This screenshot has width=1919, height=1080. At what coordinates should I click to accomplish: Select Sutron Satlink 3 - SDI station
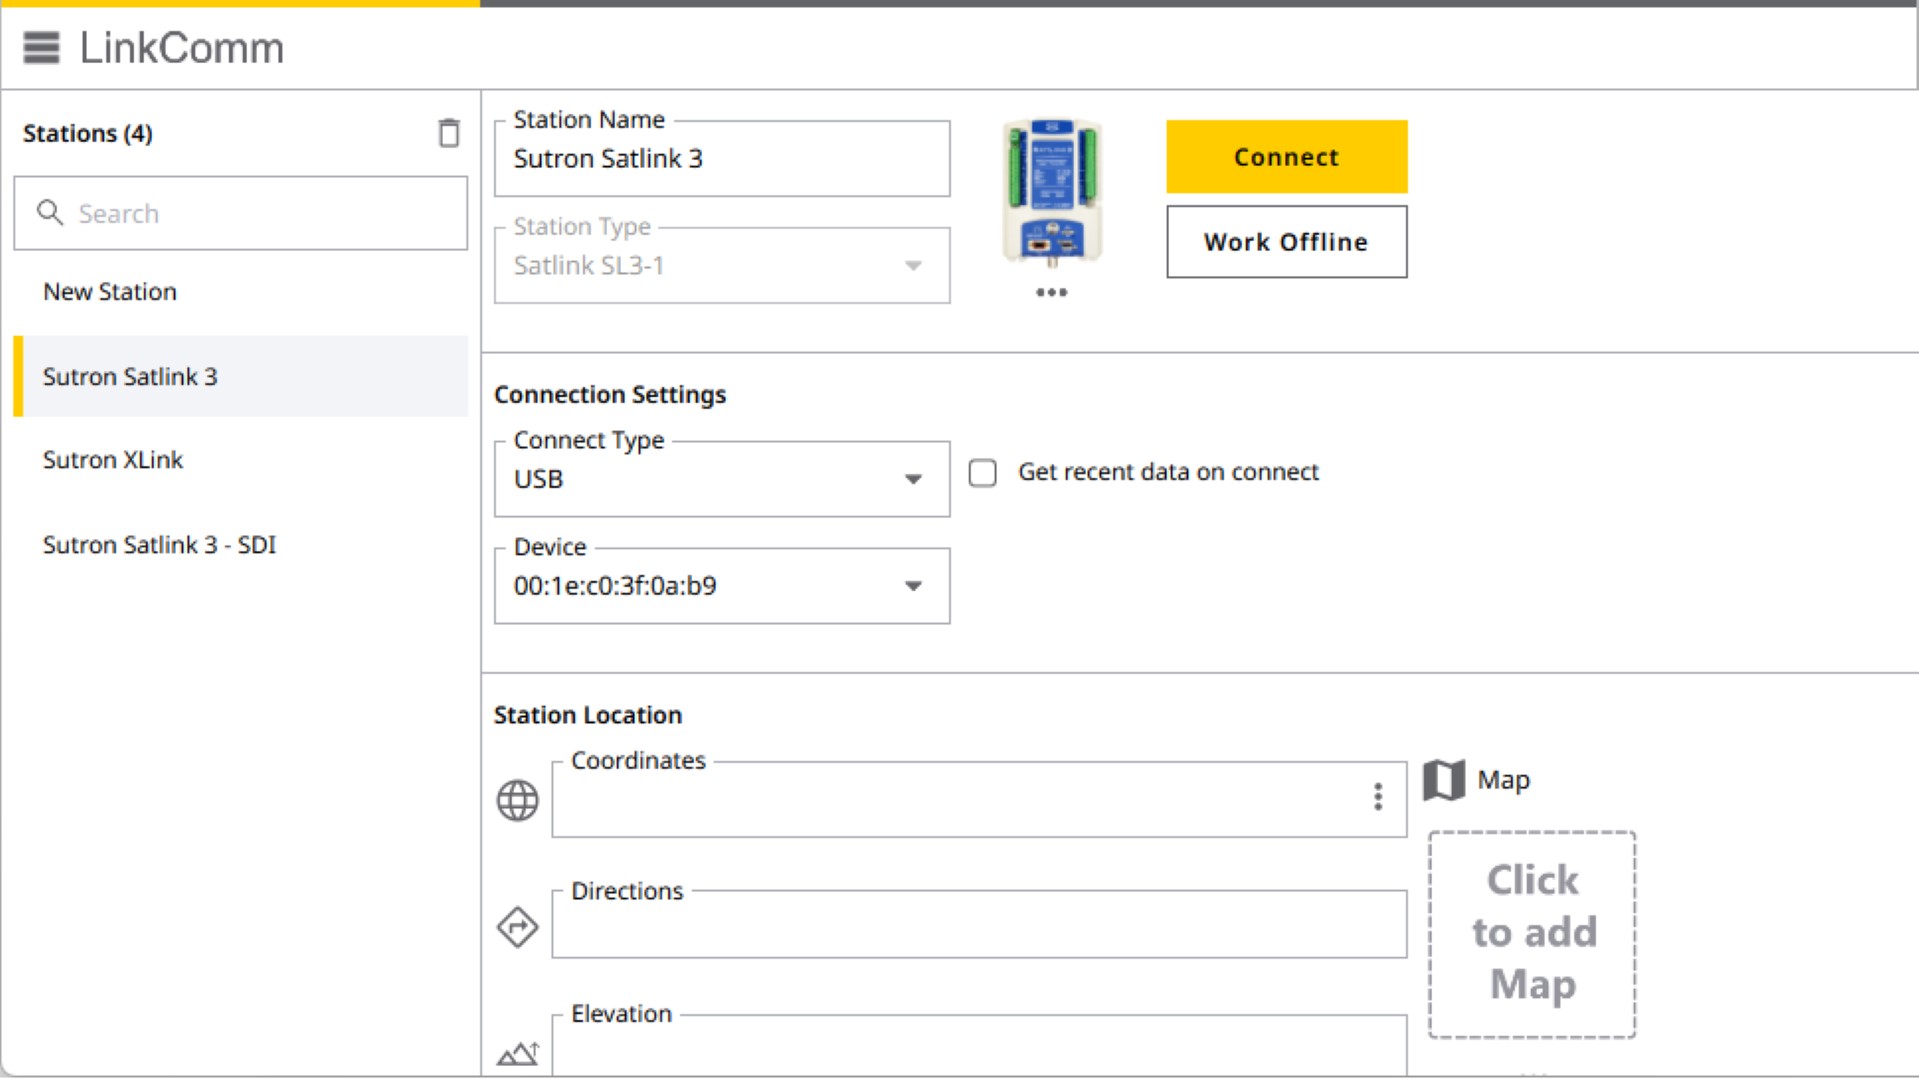(x=241, y=545)
